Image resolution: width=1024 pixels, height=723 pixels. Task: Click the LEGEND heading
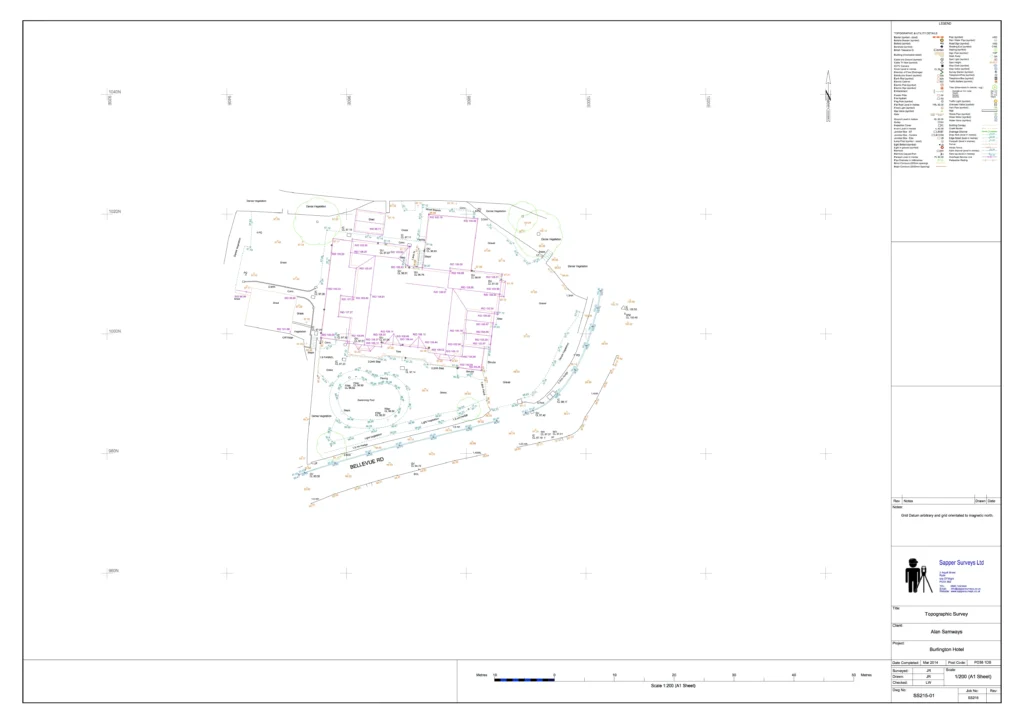[945, 24]
